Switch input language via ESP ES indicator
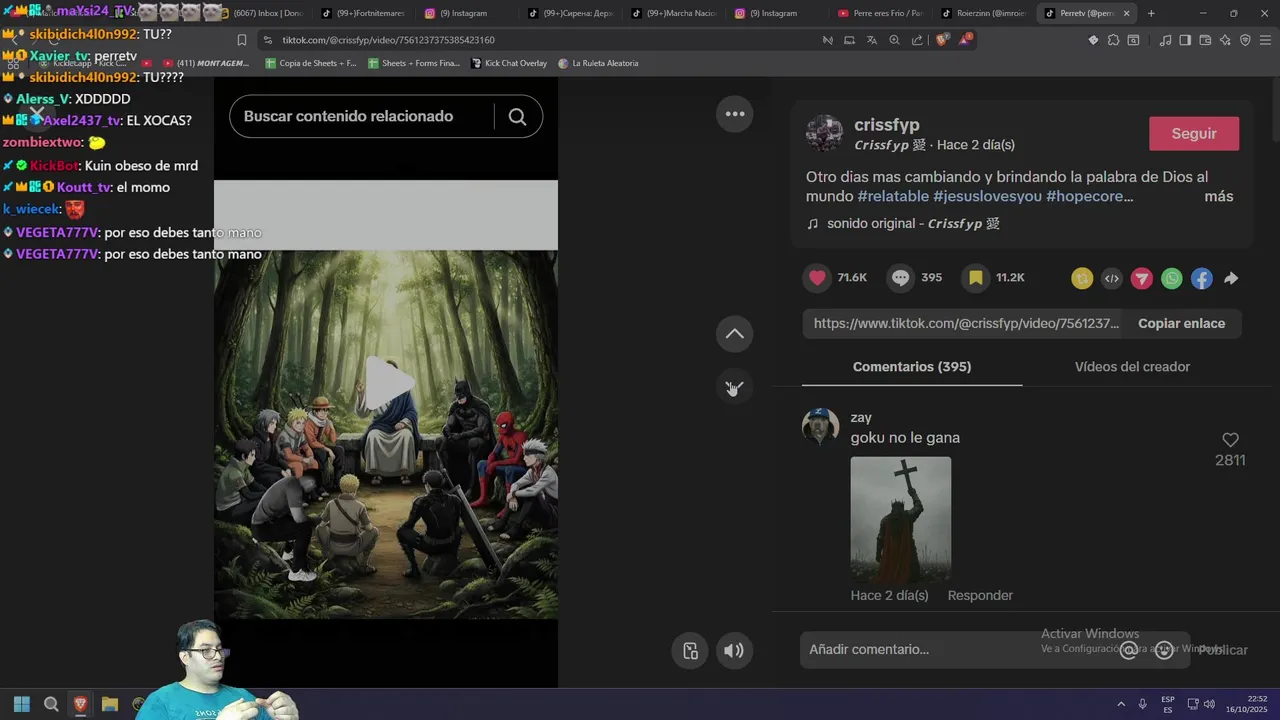This screenshot has width=1280, height=720. coord(1168,704)
